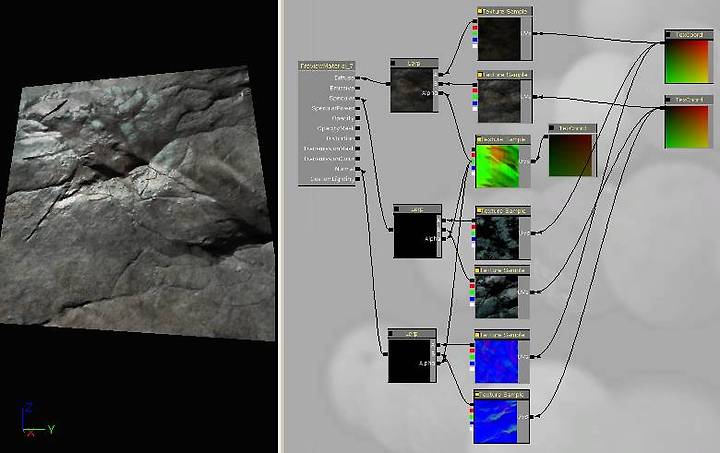
Task: Select the purple-blue normal map Texture Sample
Action: 502,357
